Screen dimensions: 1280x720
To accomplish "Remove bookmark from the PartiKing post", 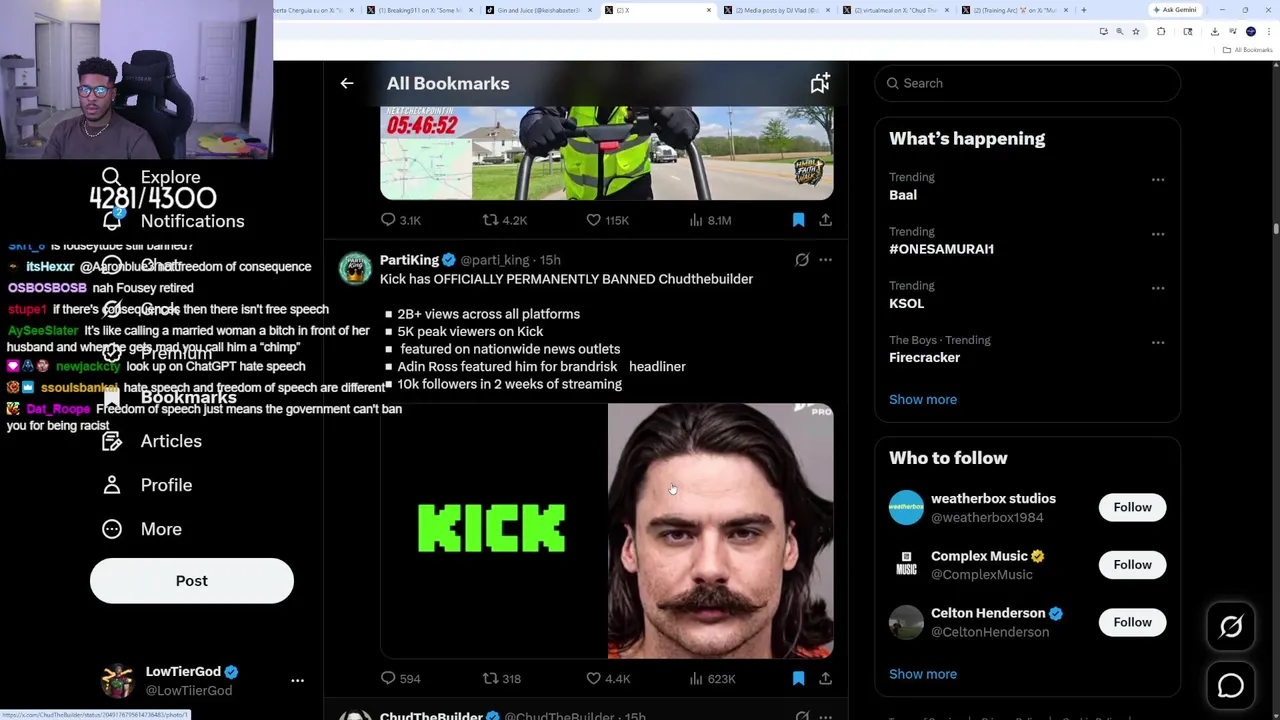I will (x=798, y=679).
